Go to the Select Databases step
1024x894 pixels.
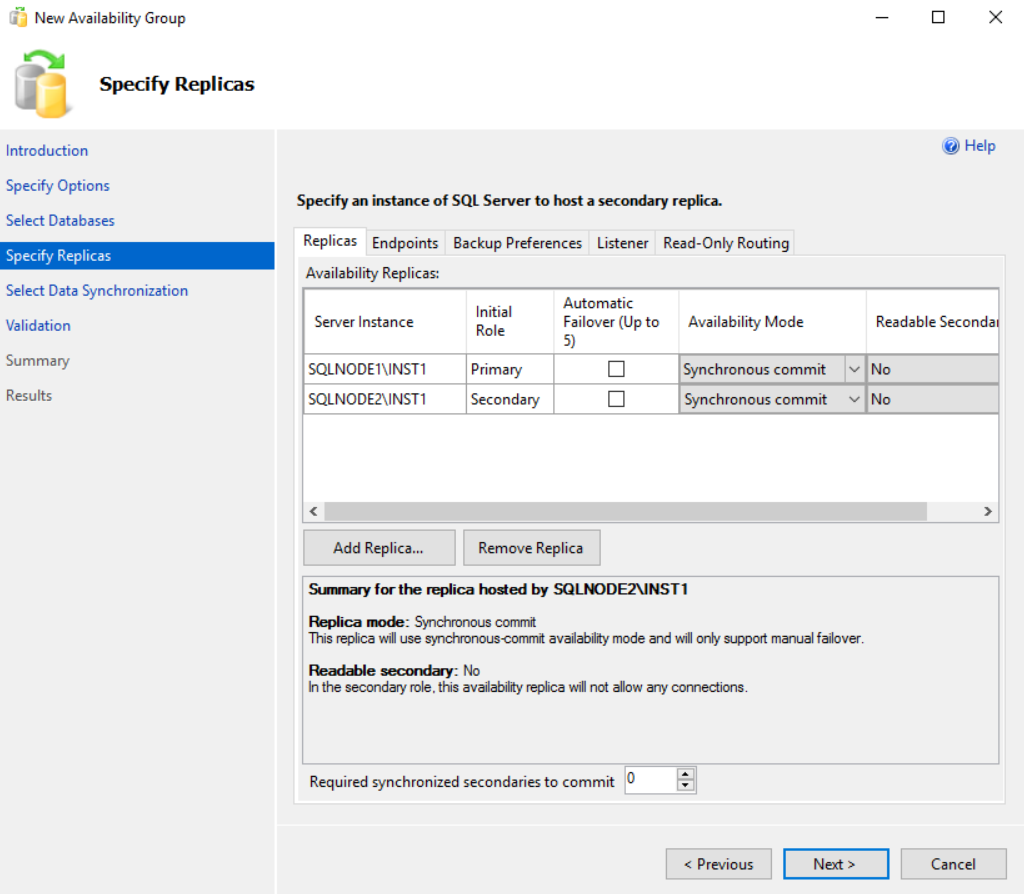(60, 220)
